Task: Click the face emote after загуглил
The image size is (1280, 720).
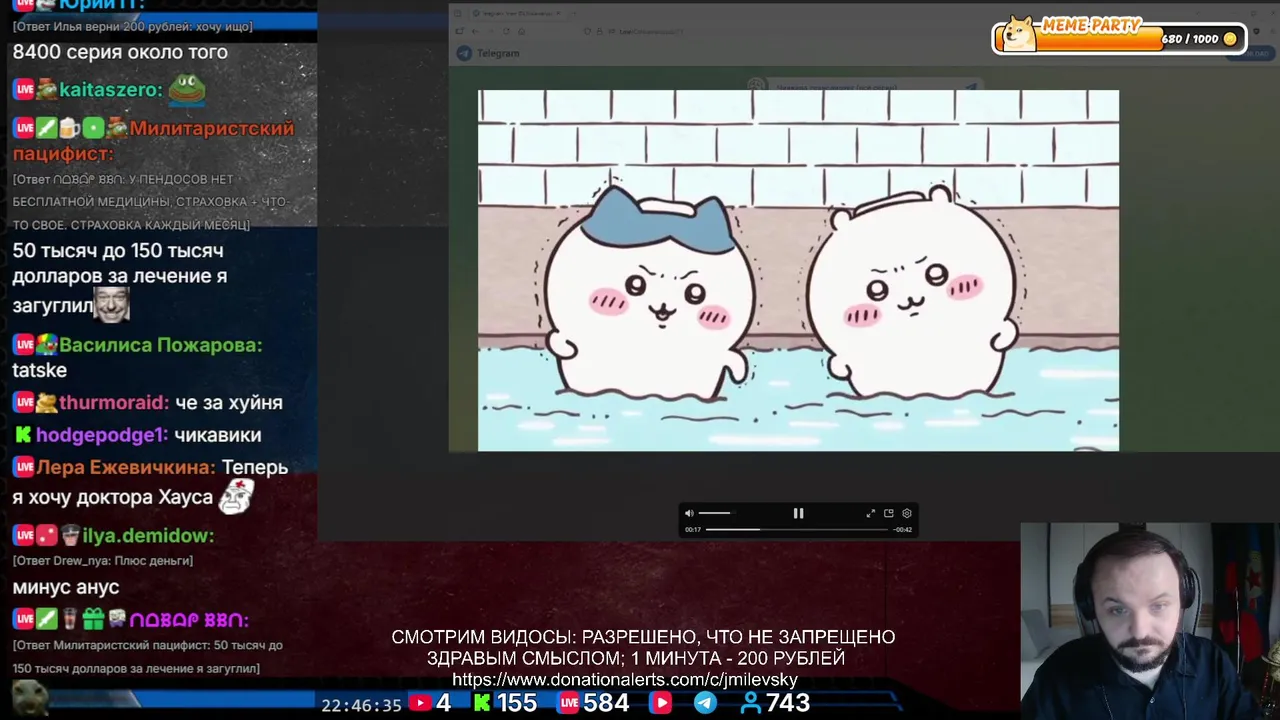Action: pos(111,304)
